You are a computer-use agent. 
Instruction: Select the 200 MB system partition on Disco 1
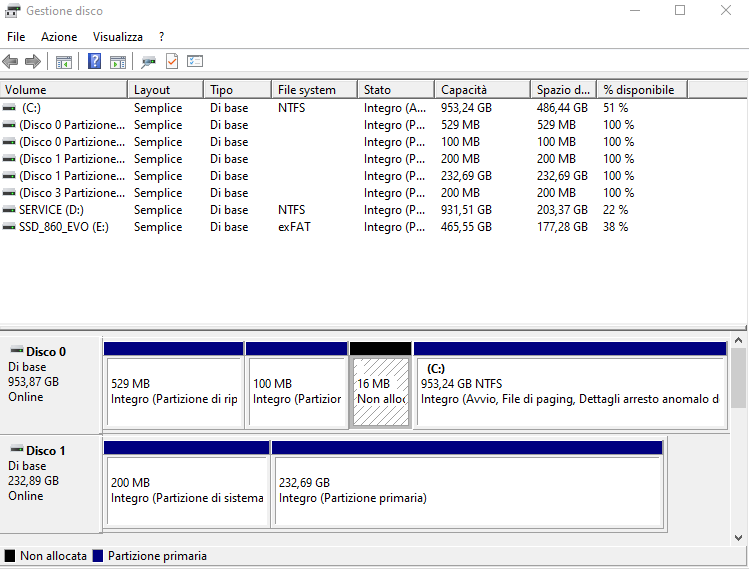(187, 484)
